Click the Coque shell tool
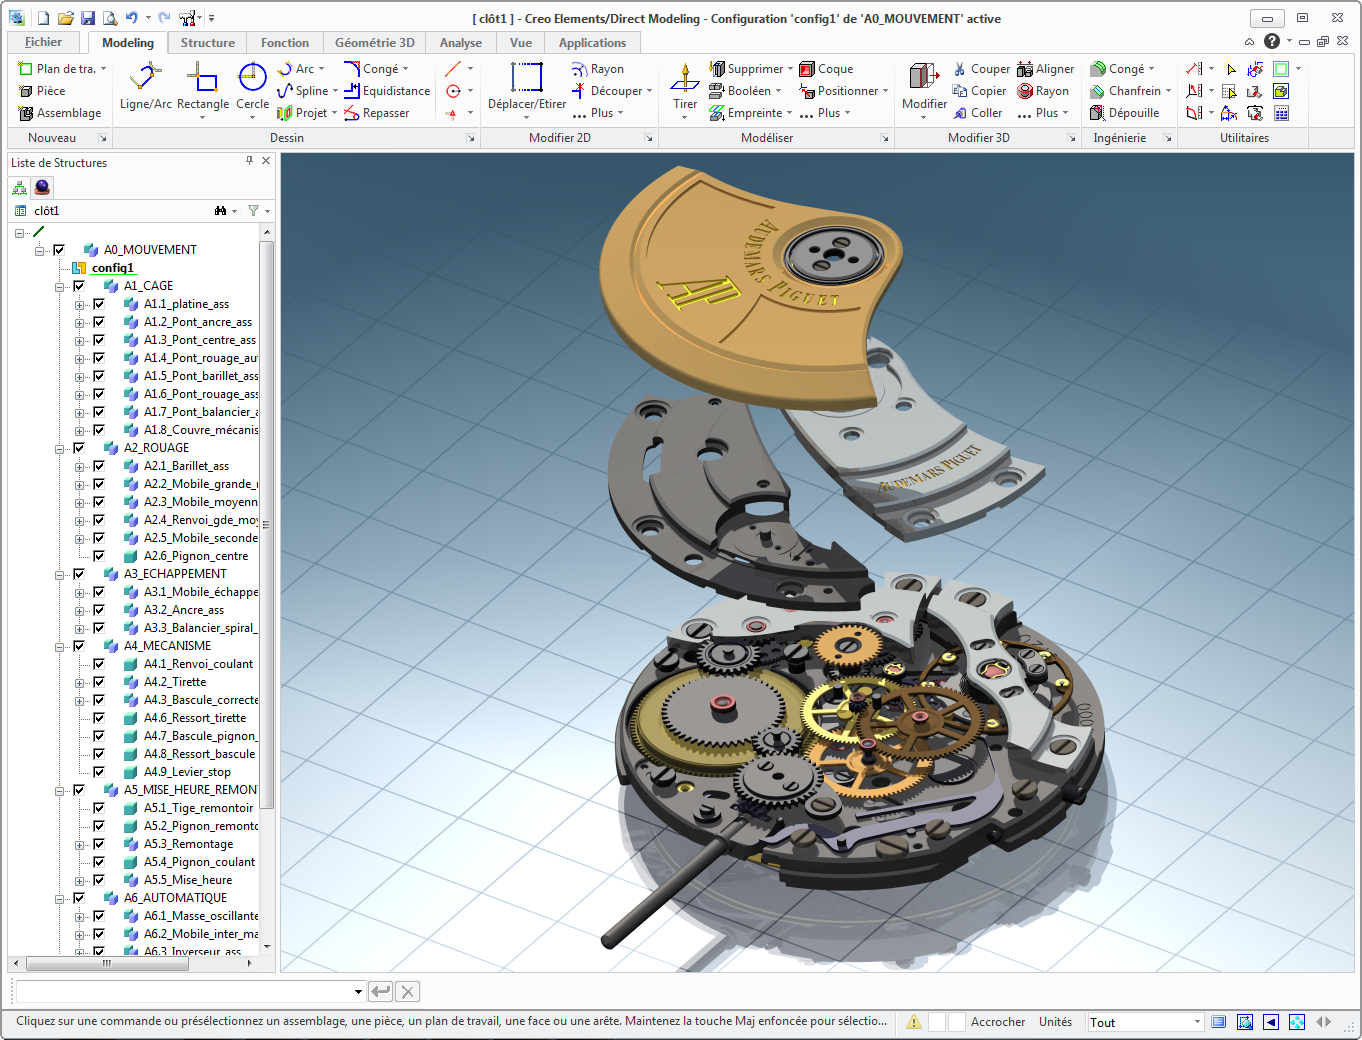1362x1040 pixels. [826, 69]
